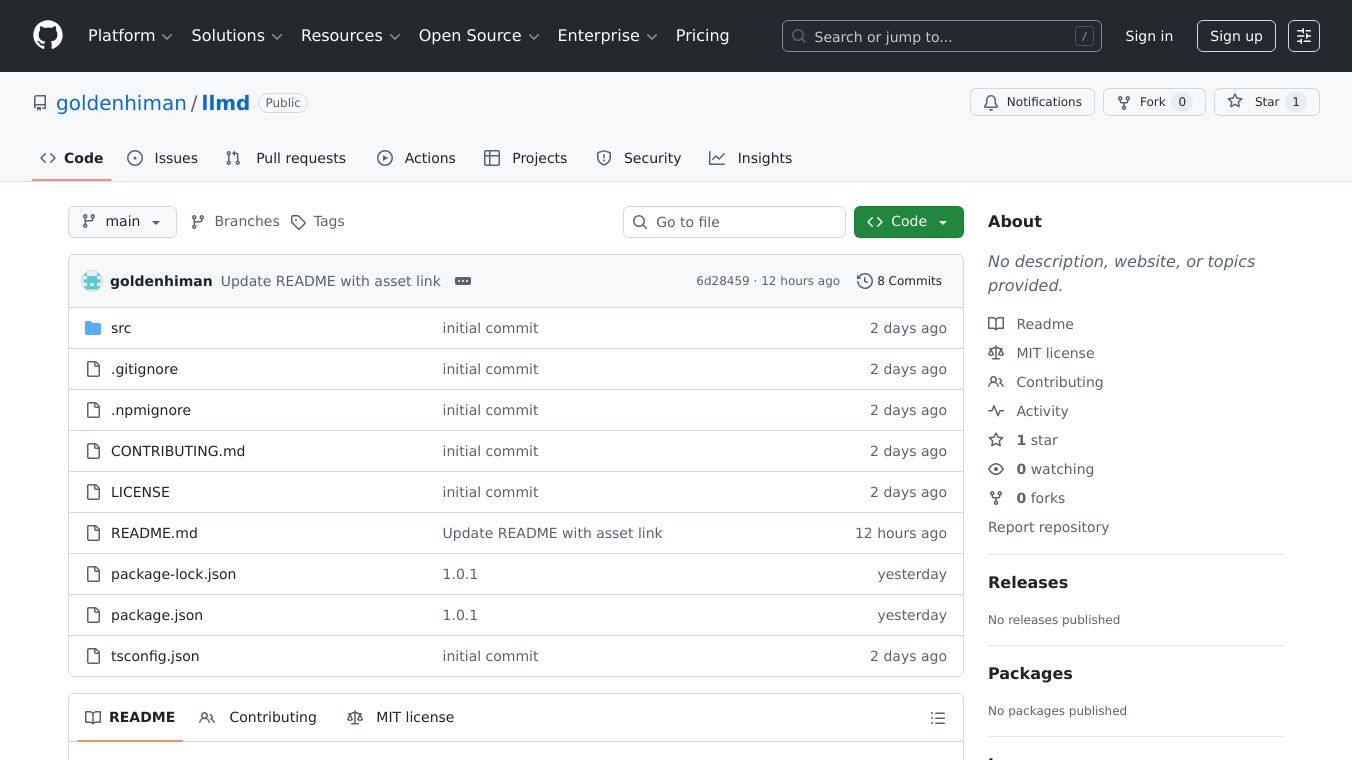The width and height of the screenshot is (1352, 760).
Task: Fork the llmd repository
Action: (x=1153, y=102)
